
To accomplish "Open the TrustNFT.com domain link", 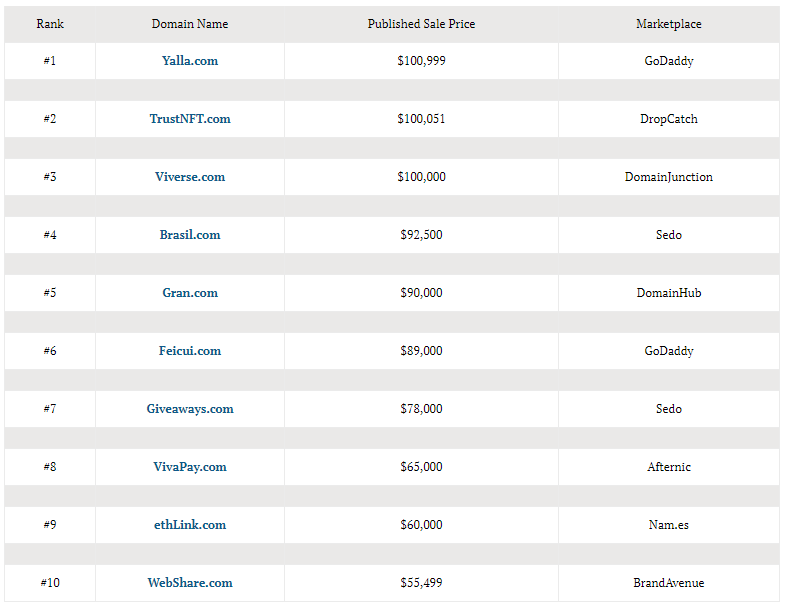I will [189, 119].
